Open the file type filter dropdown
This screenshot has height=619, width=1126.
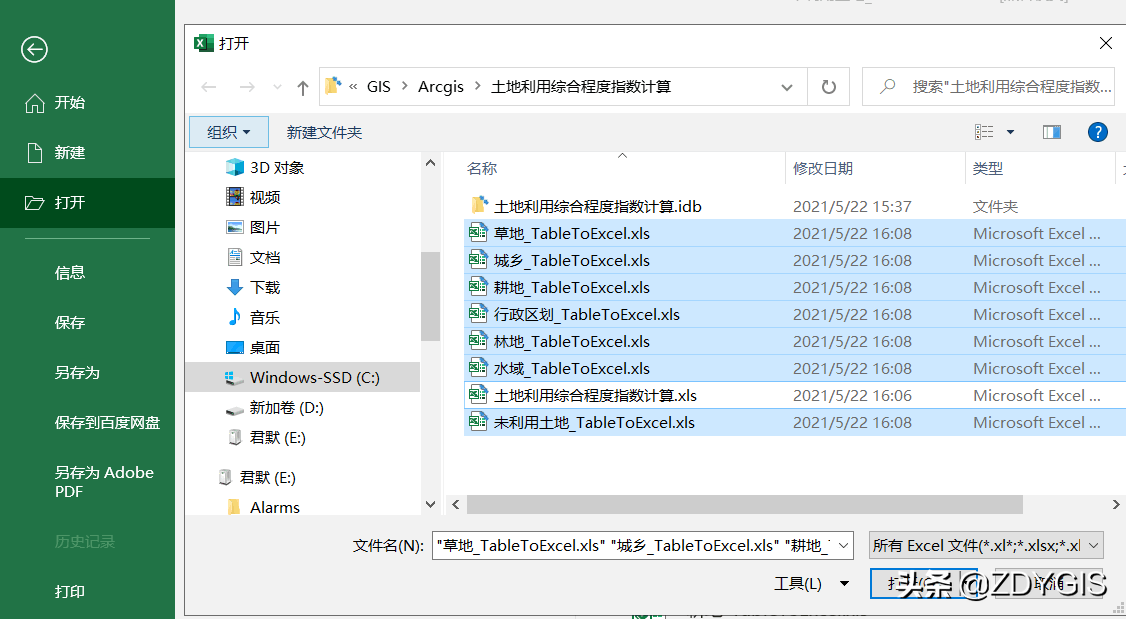point(986,546)
